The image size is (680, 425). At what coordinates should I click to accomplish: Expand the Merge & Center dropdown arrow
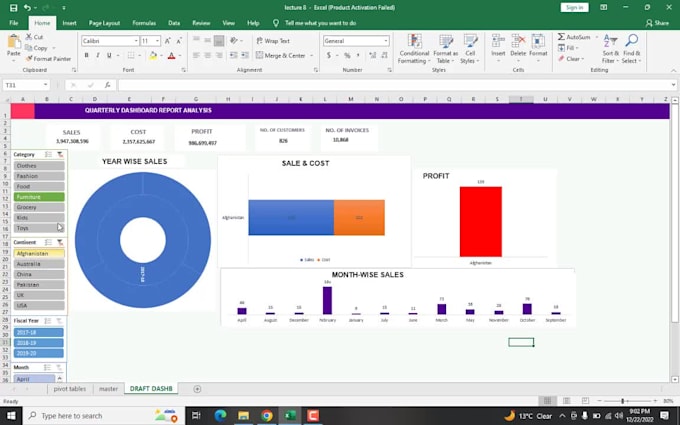309,56
